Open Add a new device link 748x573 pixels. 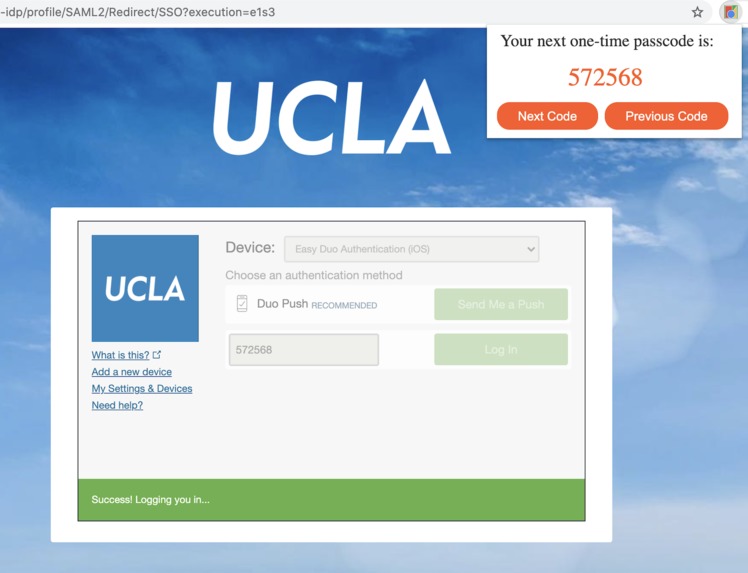click(132, 372)
